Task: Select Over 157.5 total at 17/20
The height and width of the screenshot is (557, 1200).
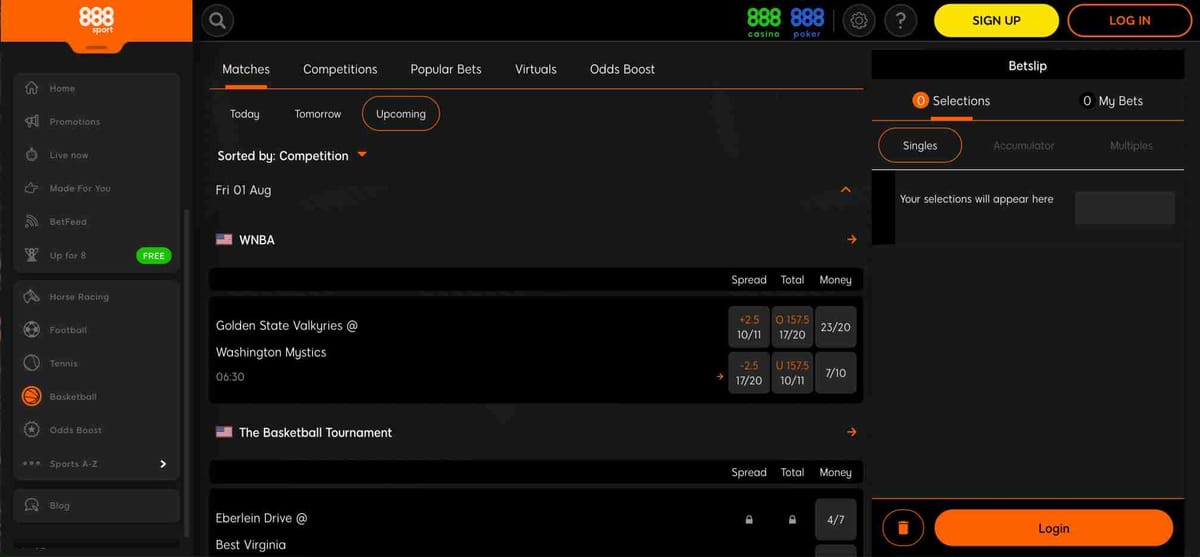Action: tap(792, 327)
